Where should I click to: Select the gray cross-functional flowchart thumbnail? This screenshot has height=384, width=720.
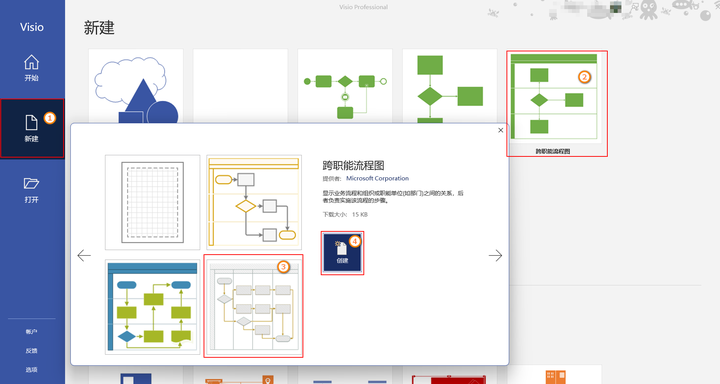[x=254, y=306]
